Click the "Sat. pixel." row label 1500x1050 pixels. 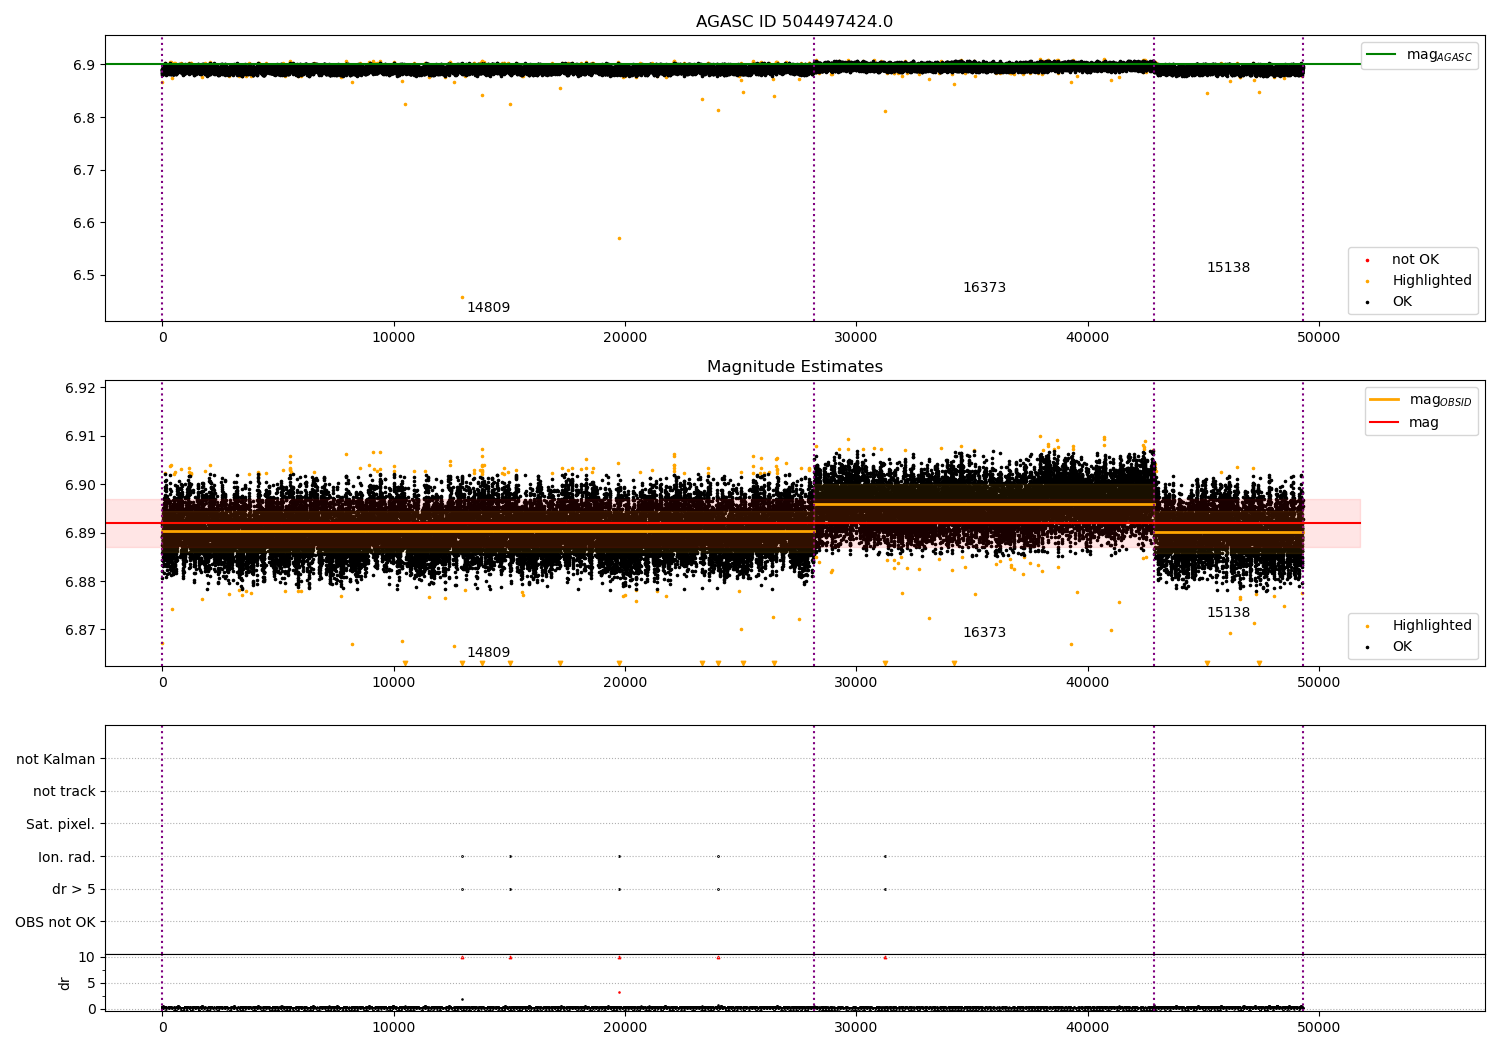[x=61, y=824]
